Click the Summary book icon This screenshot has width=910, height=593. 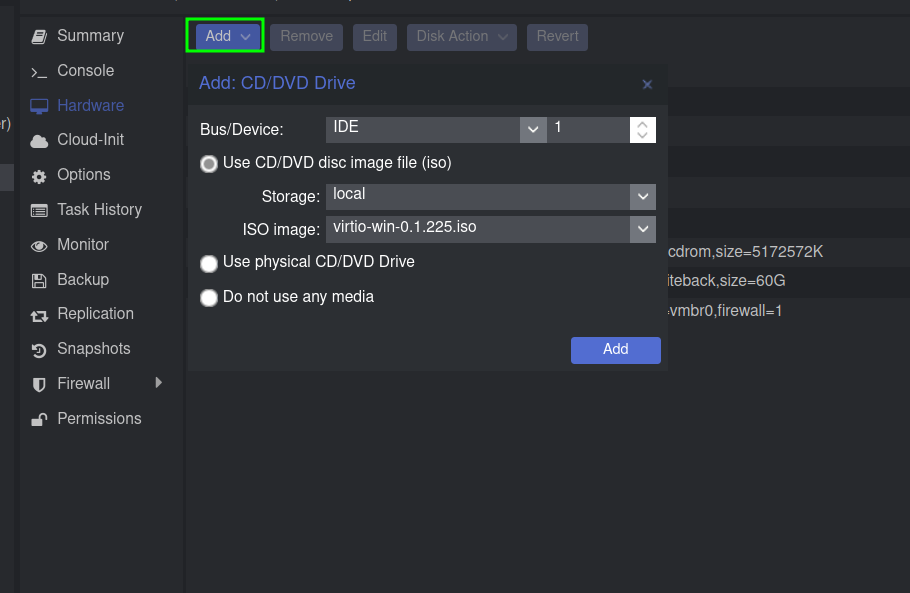[39, 37]
